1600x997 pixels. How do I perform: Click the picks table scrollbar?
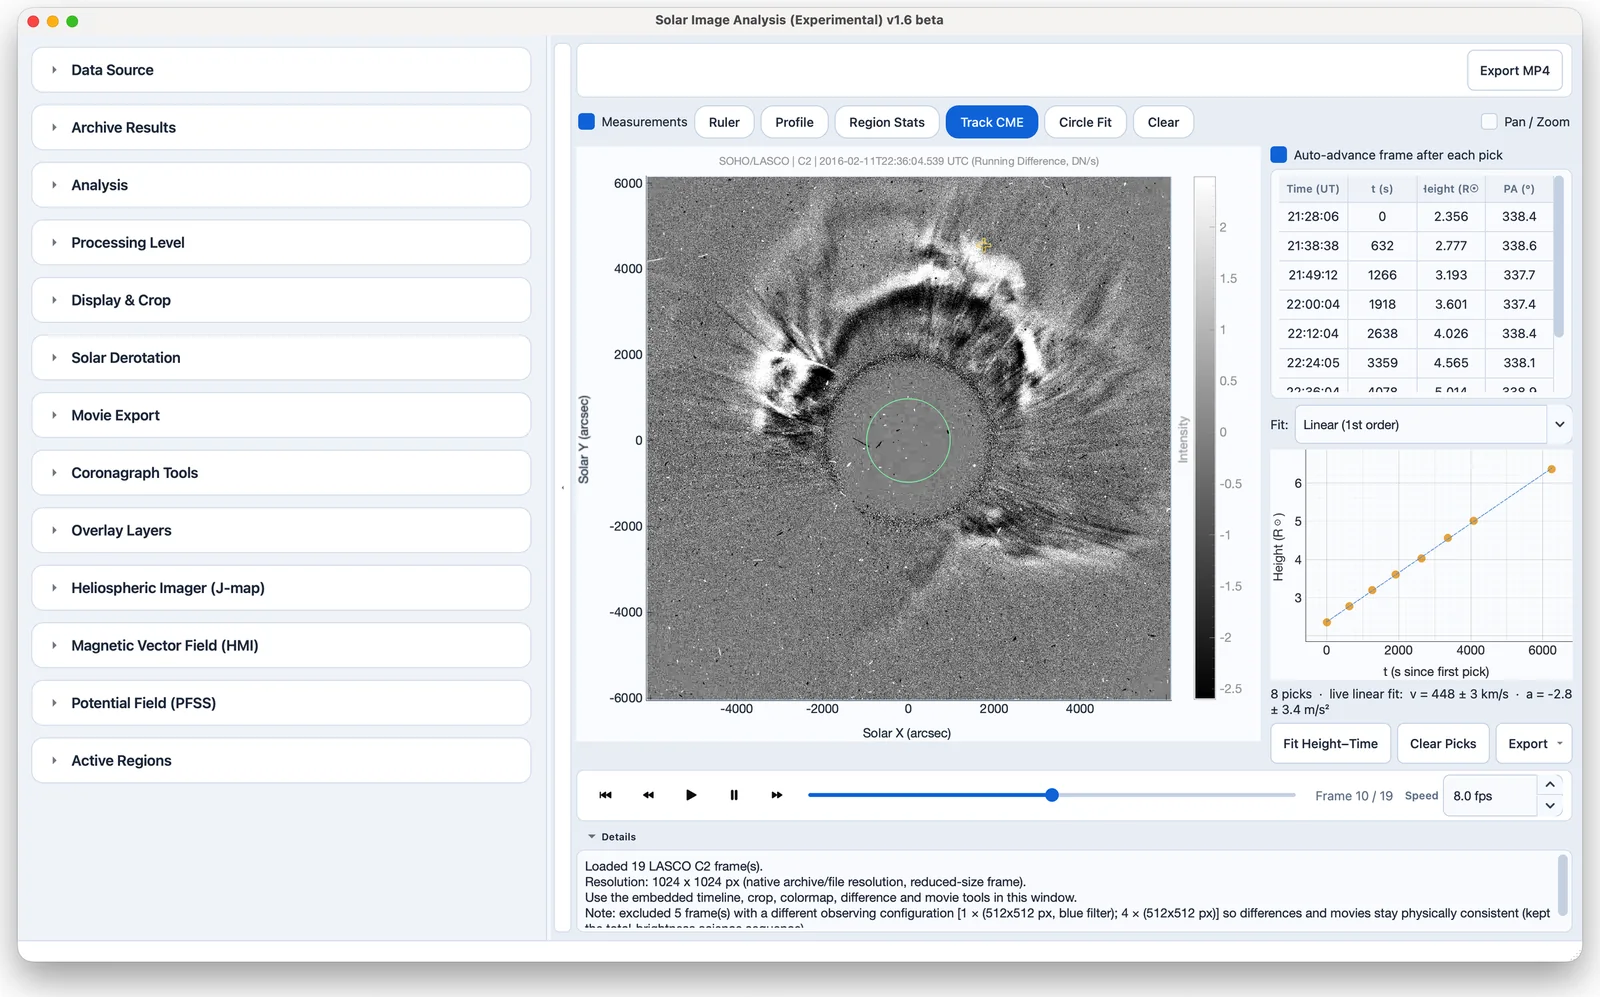(x=1558, y=258)
